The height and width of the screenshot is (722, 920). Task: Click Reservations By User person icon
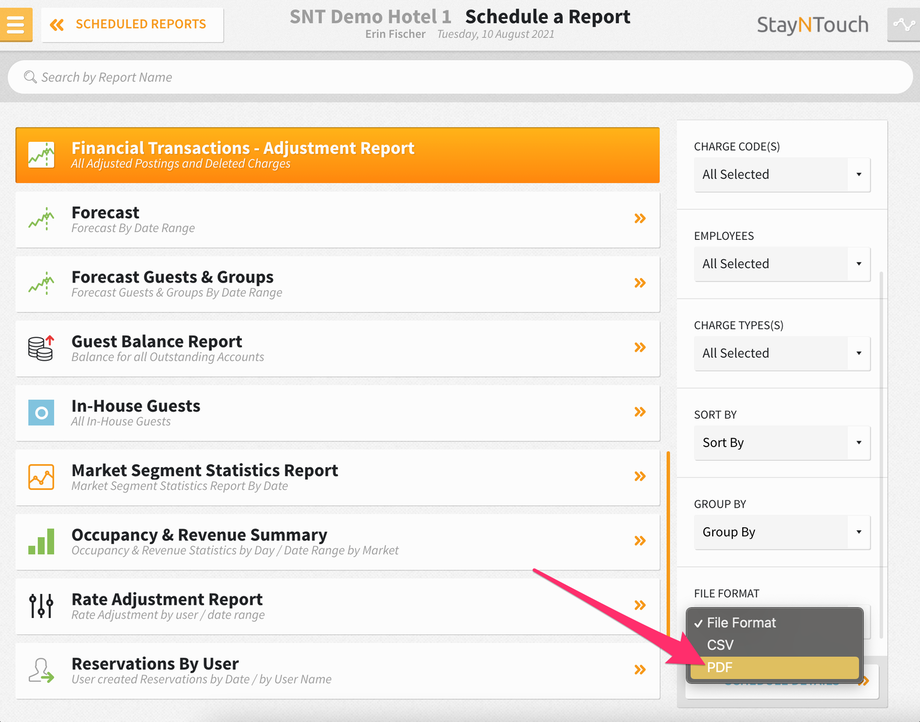coord(41,670)
